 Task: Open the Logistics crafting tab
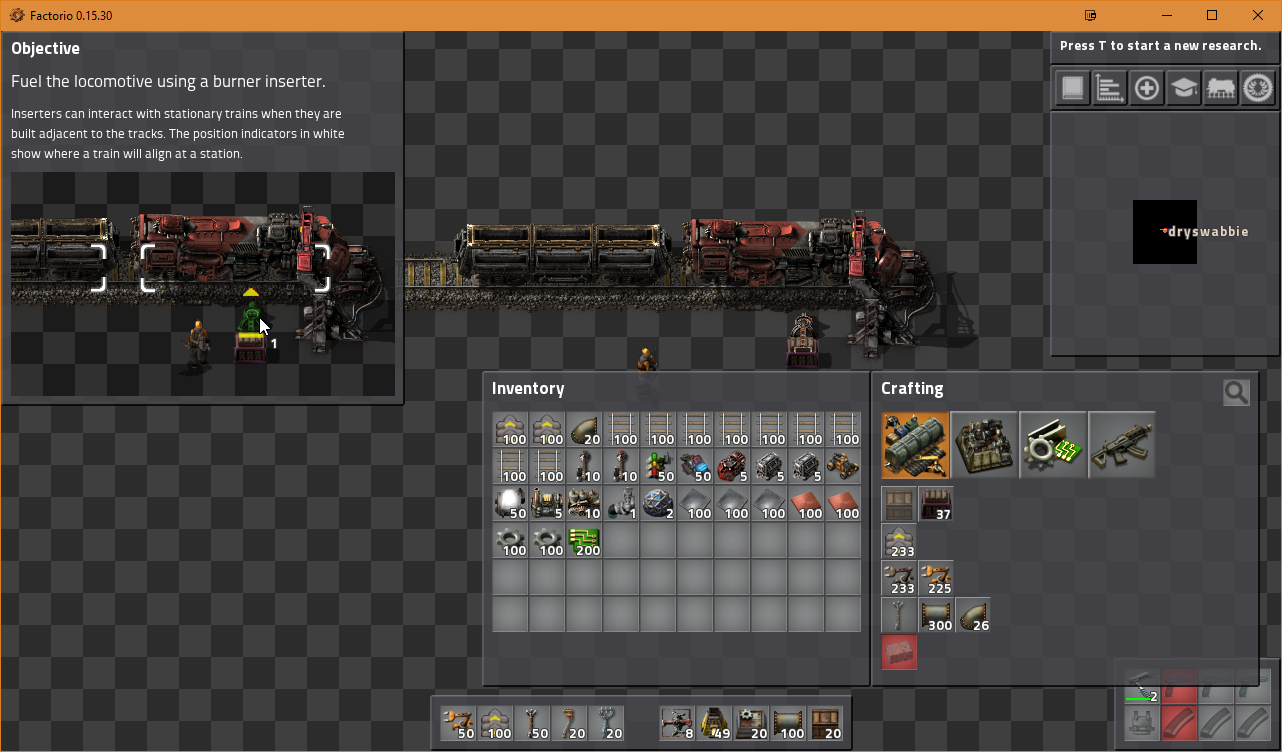point(915,445)
